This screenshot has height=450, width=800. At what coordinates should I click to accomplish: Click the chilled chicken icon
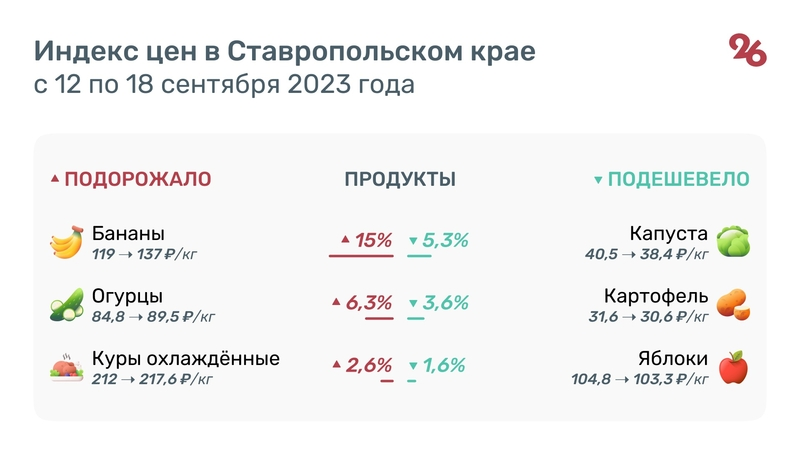[x=66, y=366]
